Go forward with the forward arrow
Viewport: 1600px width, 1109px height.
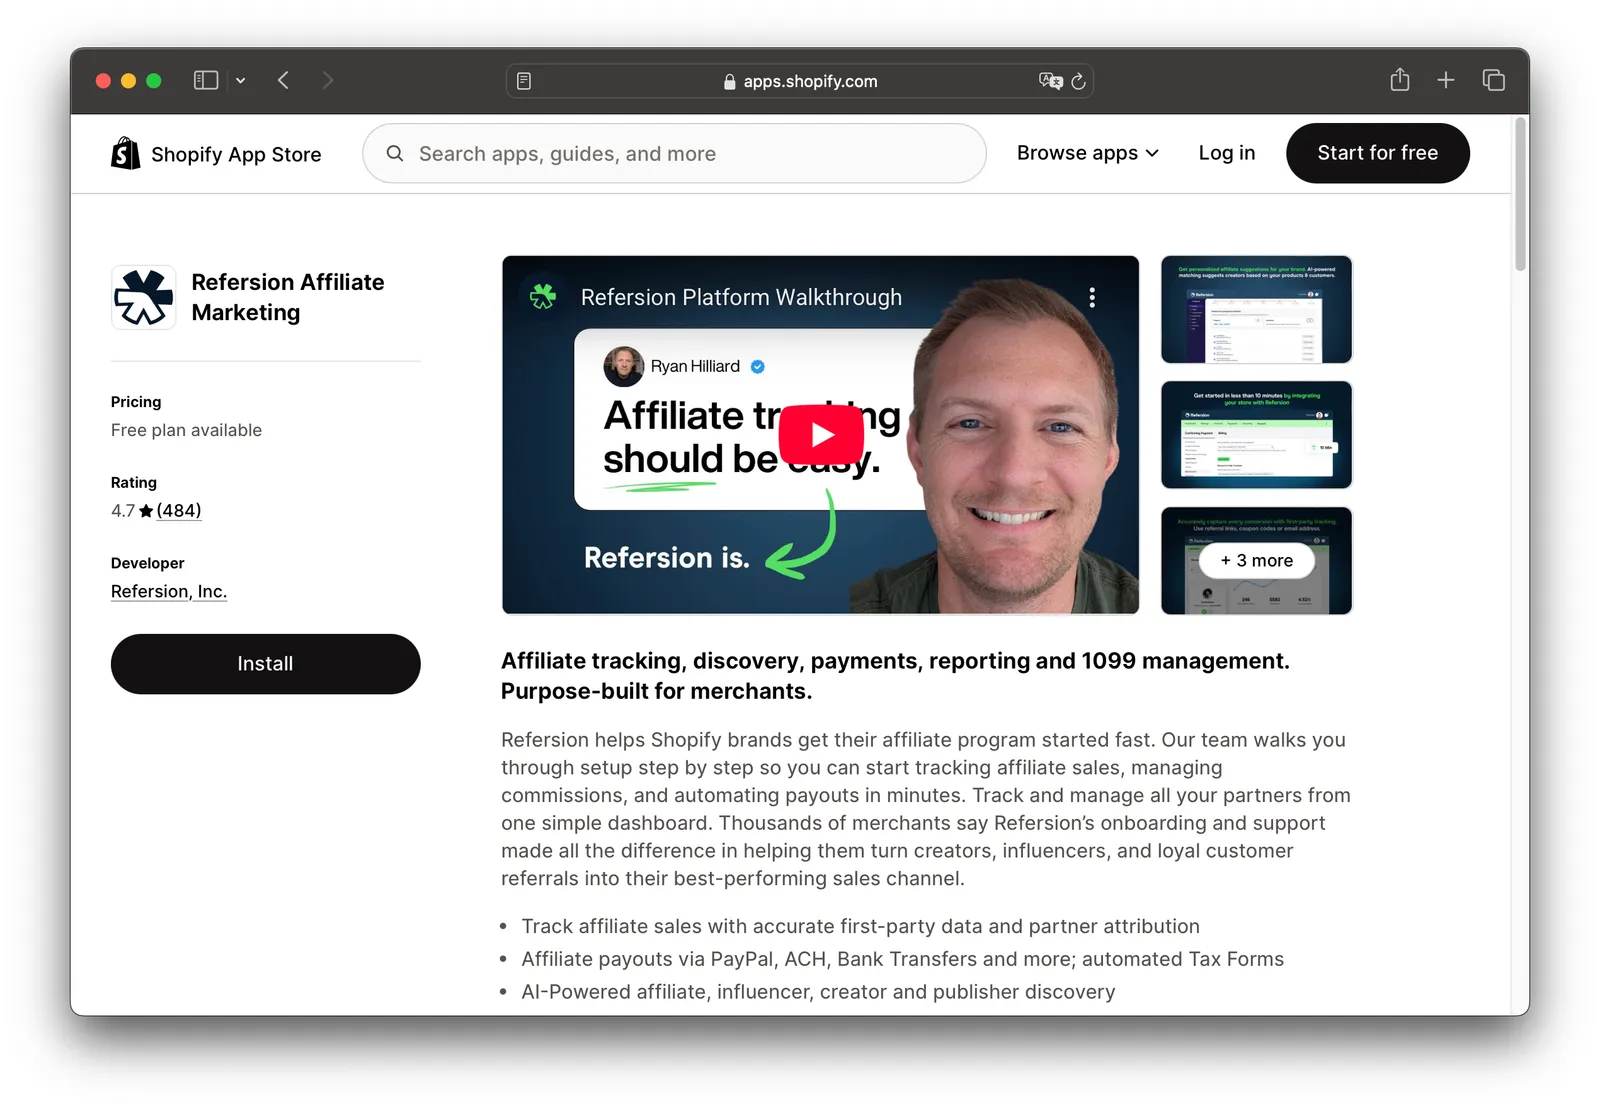coord(327,80)
